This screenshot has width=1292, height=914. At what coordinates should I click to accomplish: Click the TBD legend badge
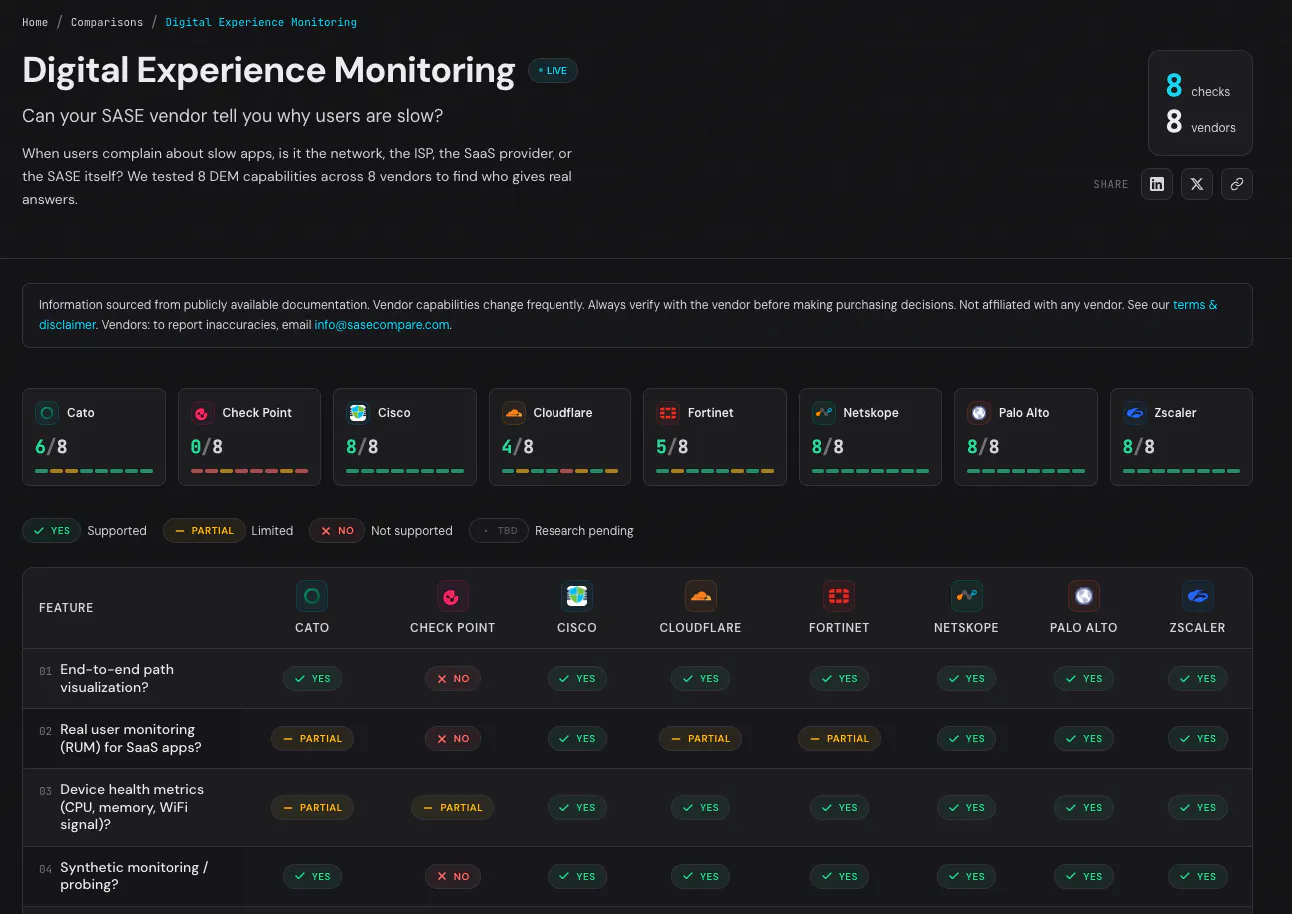point(499,531)
